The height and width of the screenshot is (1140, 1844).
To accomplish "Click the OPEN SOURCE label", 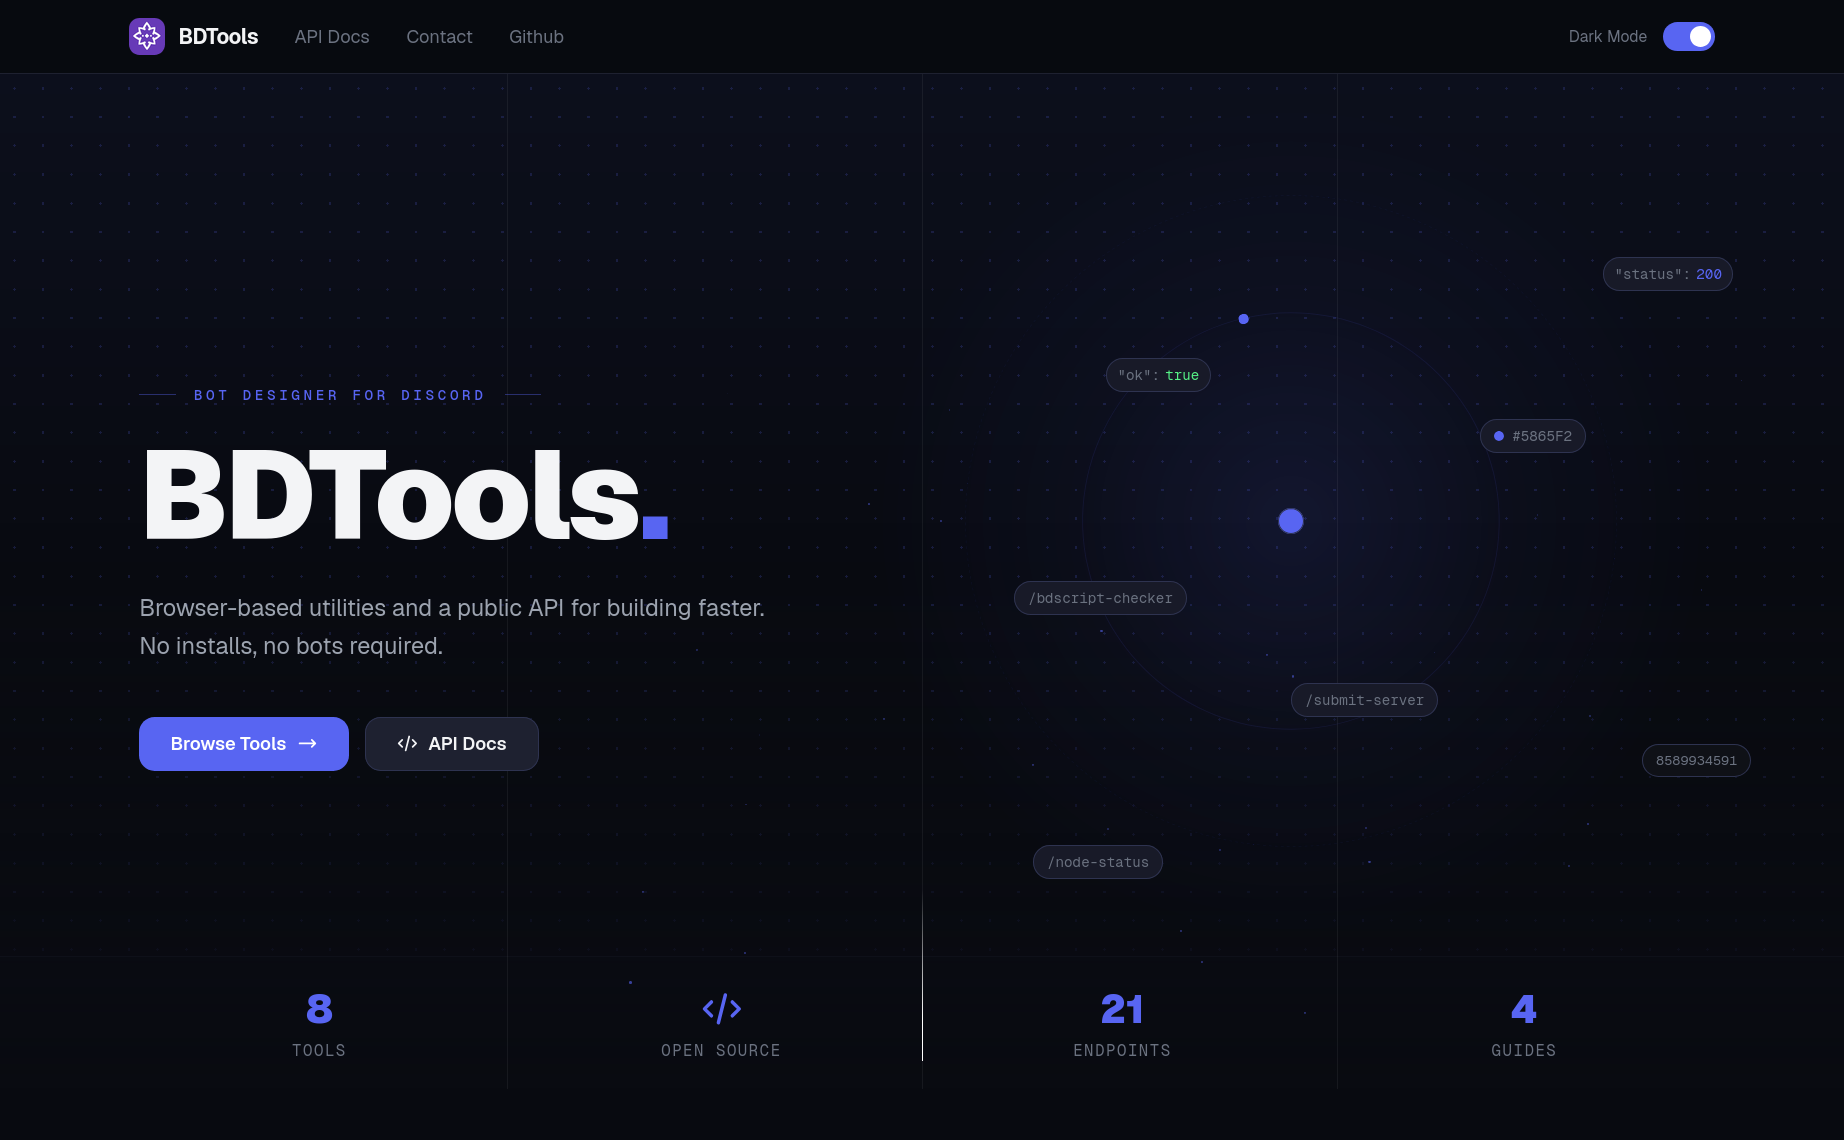I will 721,1050.
